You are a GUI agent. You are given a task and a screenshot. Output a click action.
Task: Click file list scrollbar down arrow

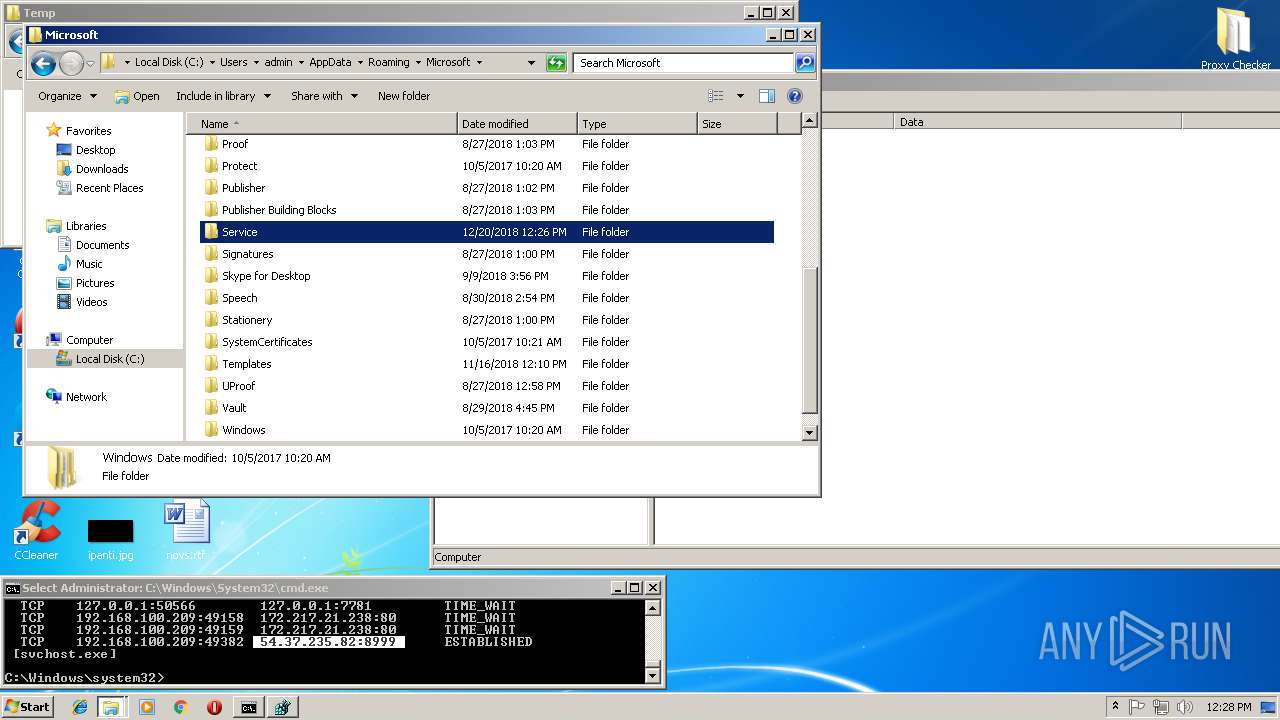pyautogui.click(x=810, y=432)
